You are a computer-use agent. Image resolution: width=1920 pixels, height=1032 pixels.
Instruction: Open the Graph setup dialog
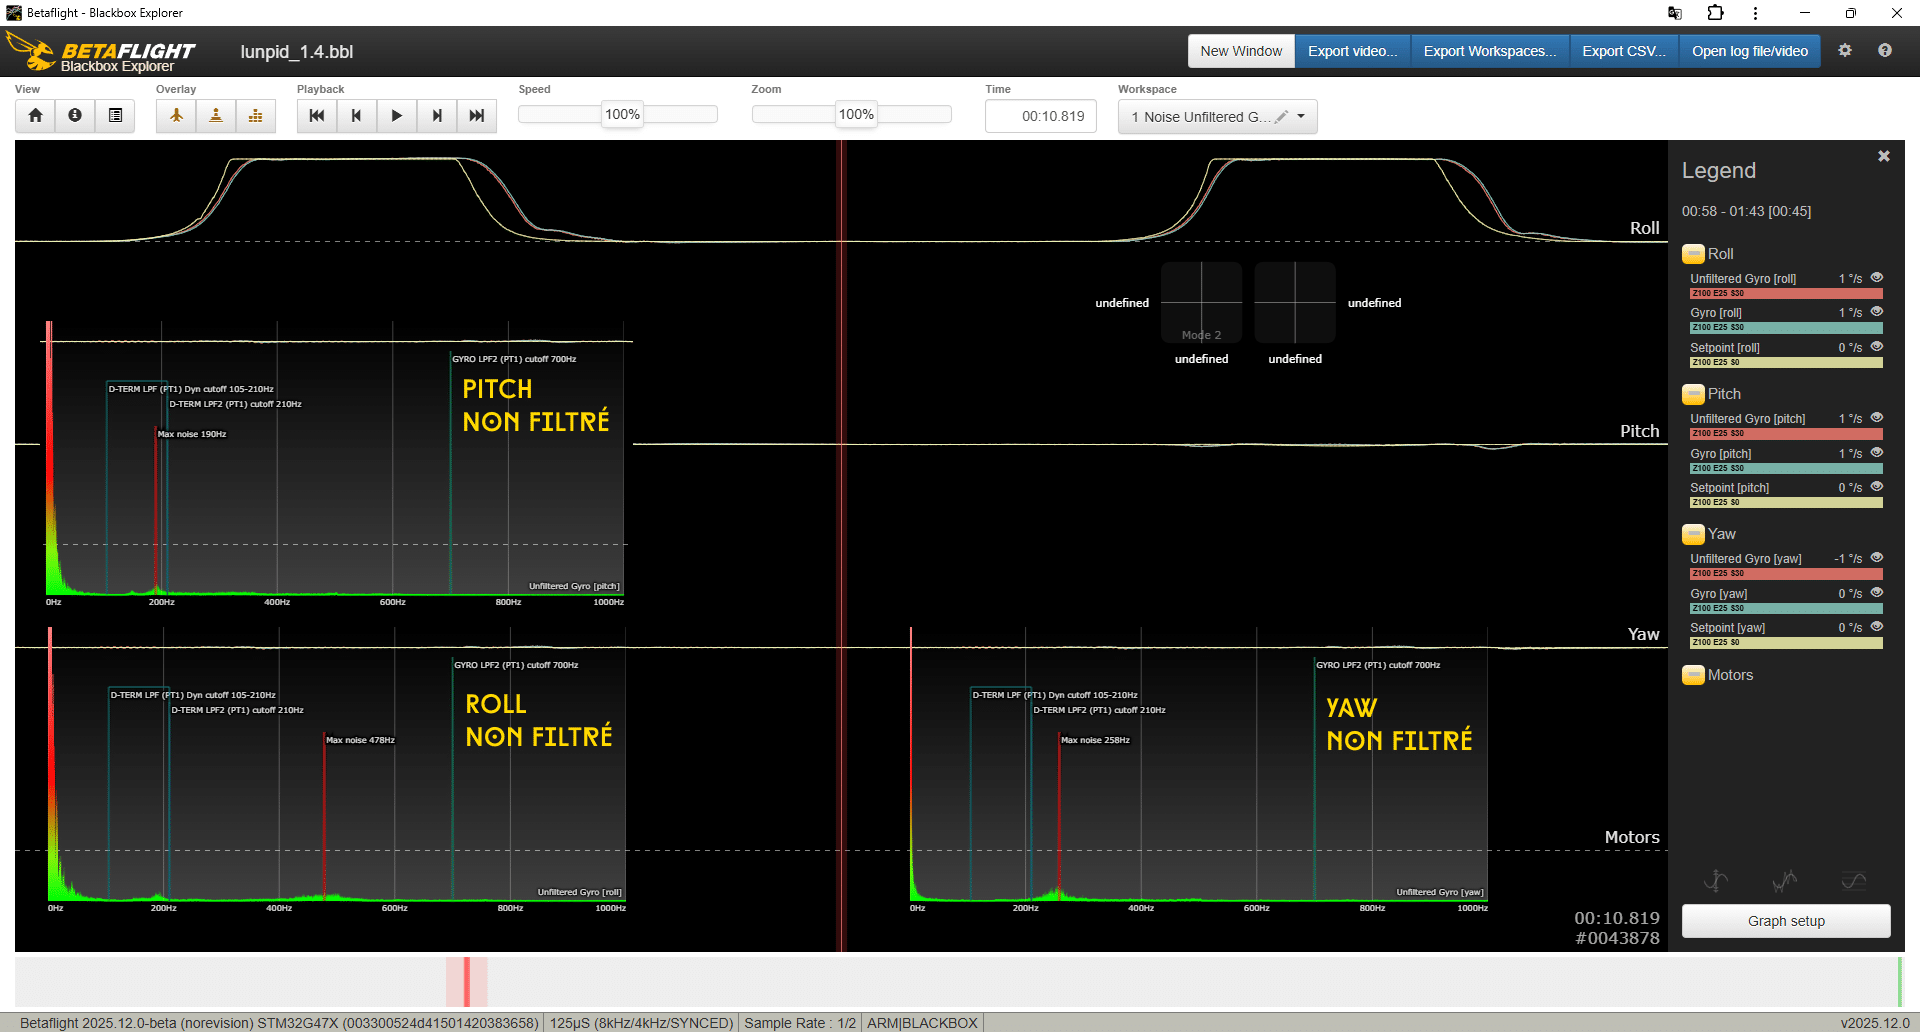pyautogui.click(x=1786, y=921)
